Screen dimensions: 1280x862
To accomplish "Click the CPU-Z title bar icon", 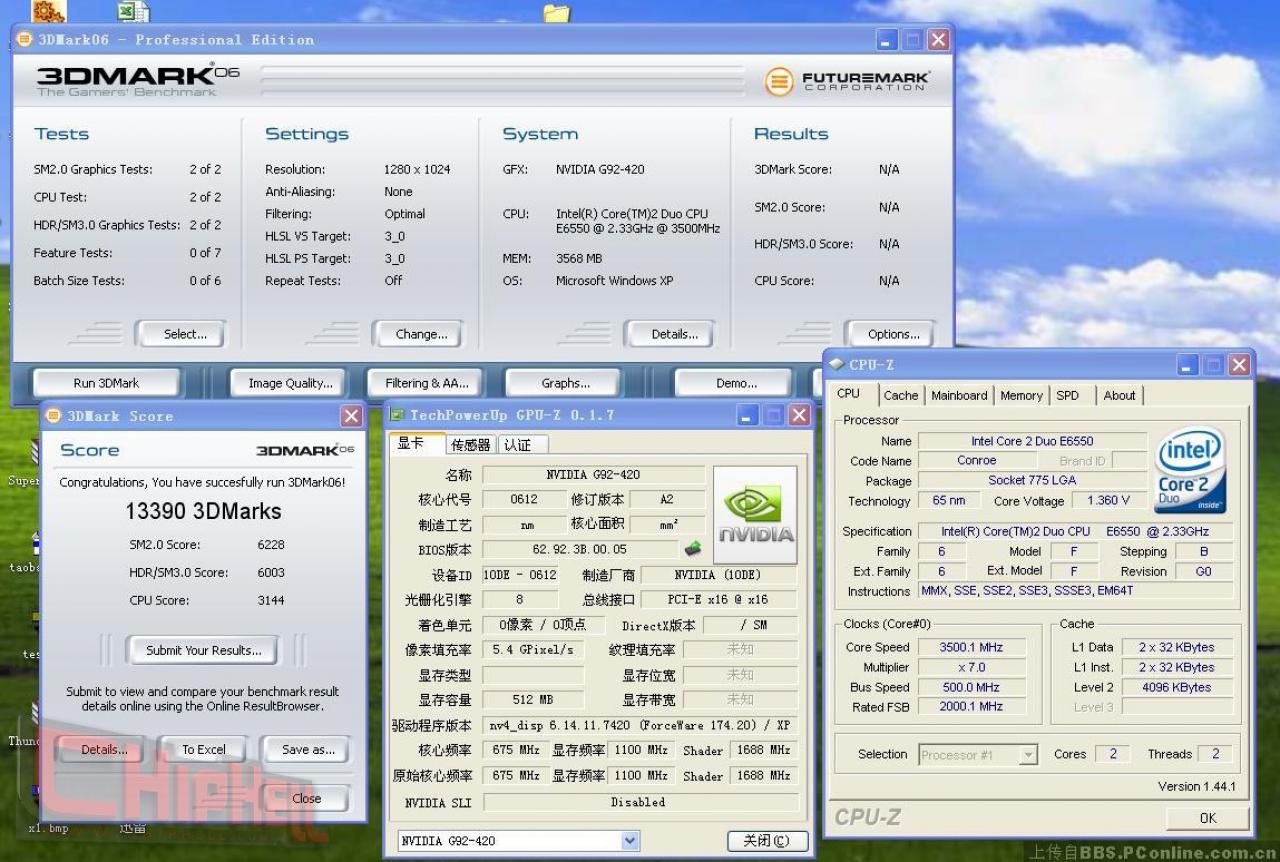I will tap(837, 364).
